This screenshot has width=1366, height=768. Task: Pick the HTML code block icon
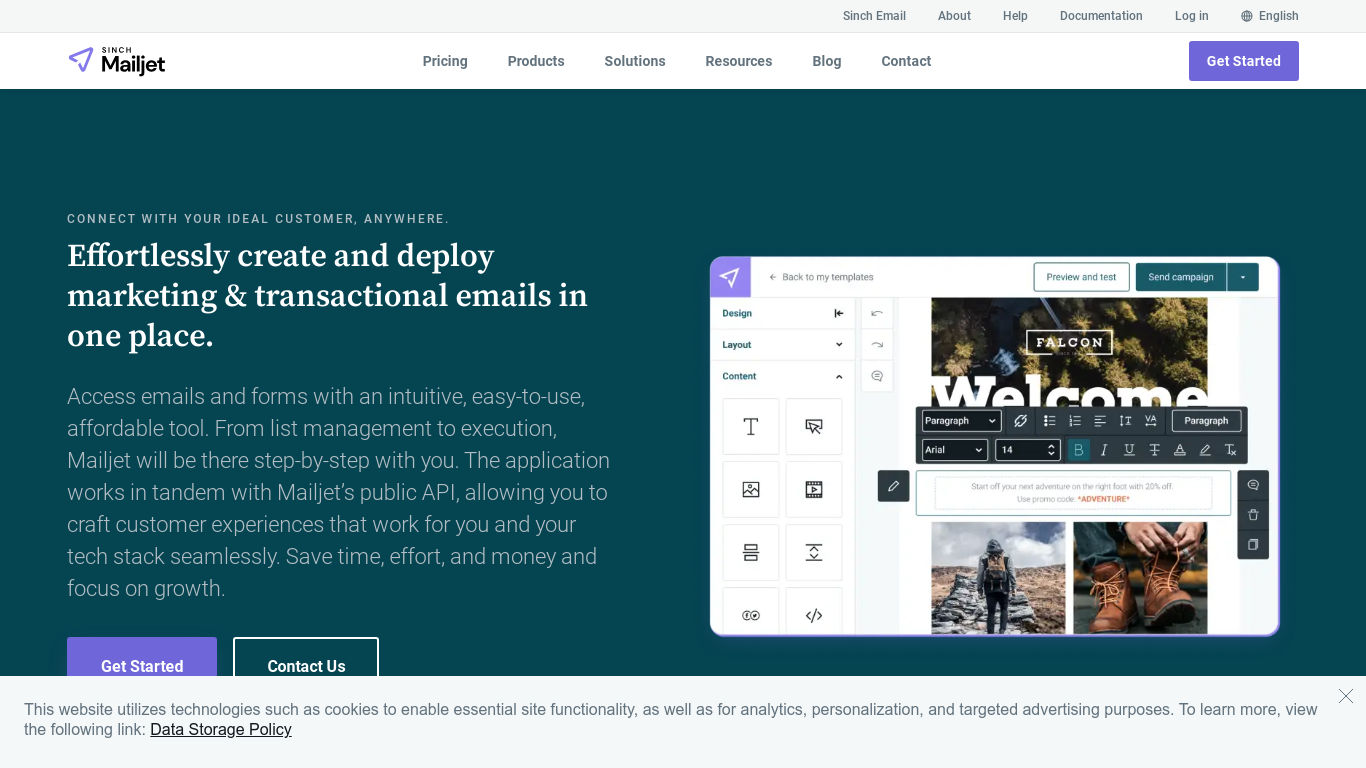pos(813,615)
